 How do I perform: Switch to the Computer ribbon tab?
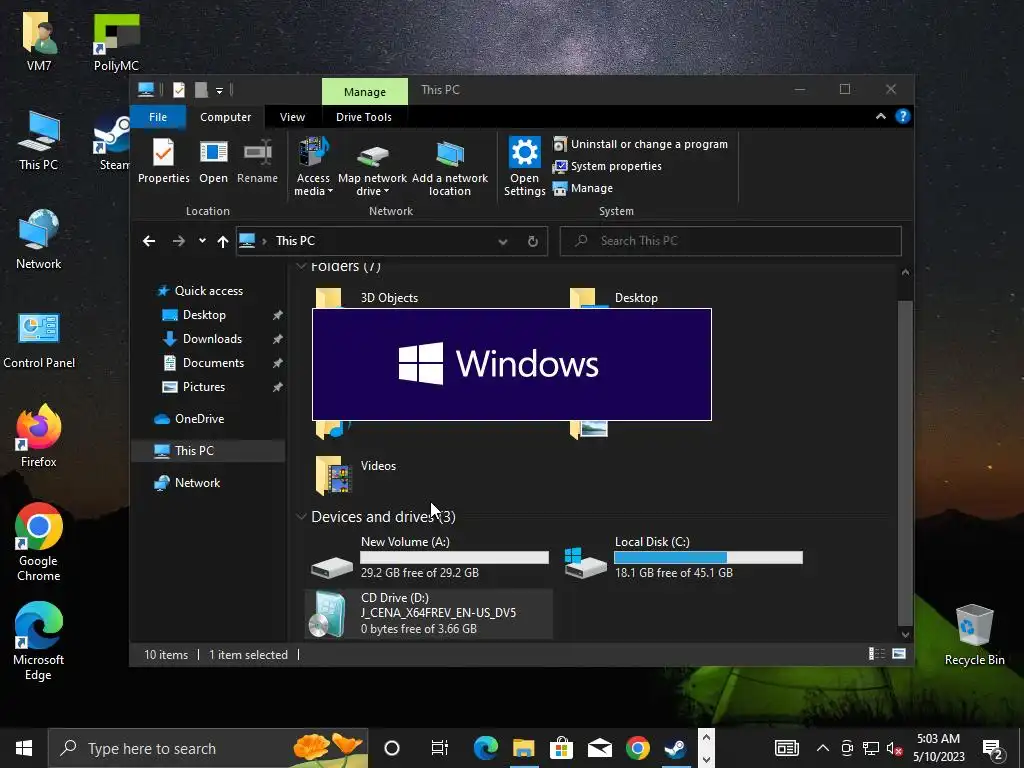pos(225,117)
